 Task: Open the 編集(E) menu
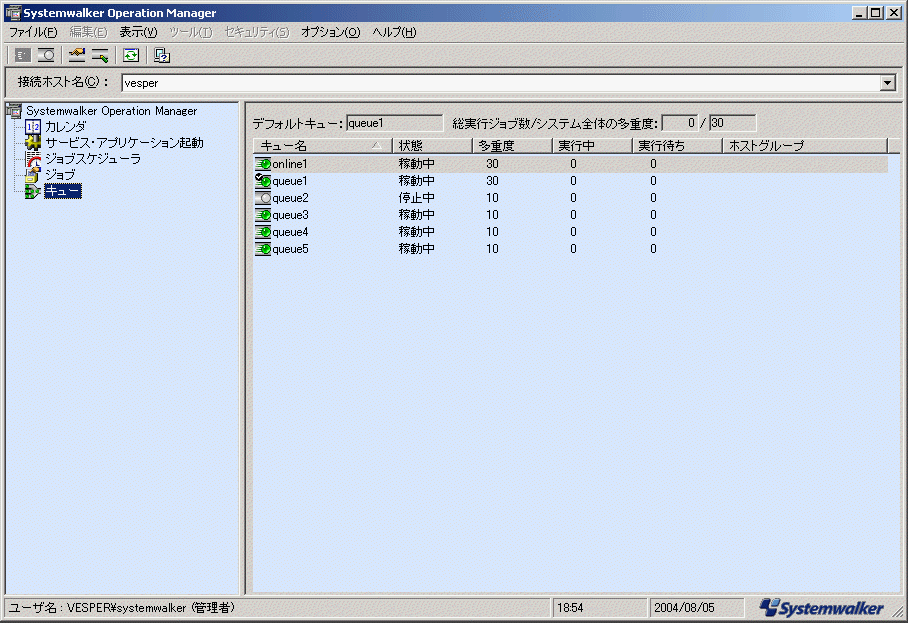[88, 32]
